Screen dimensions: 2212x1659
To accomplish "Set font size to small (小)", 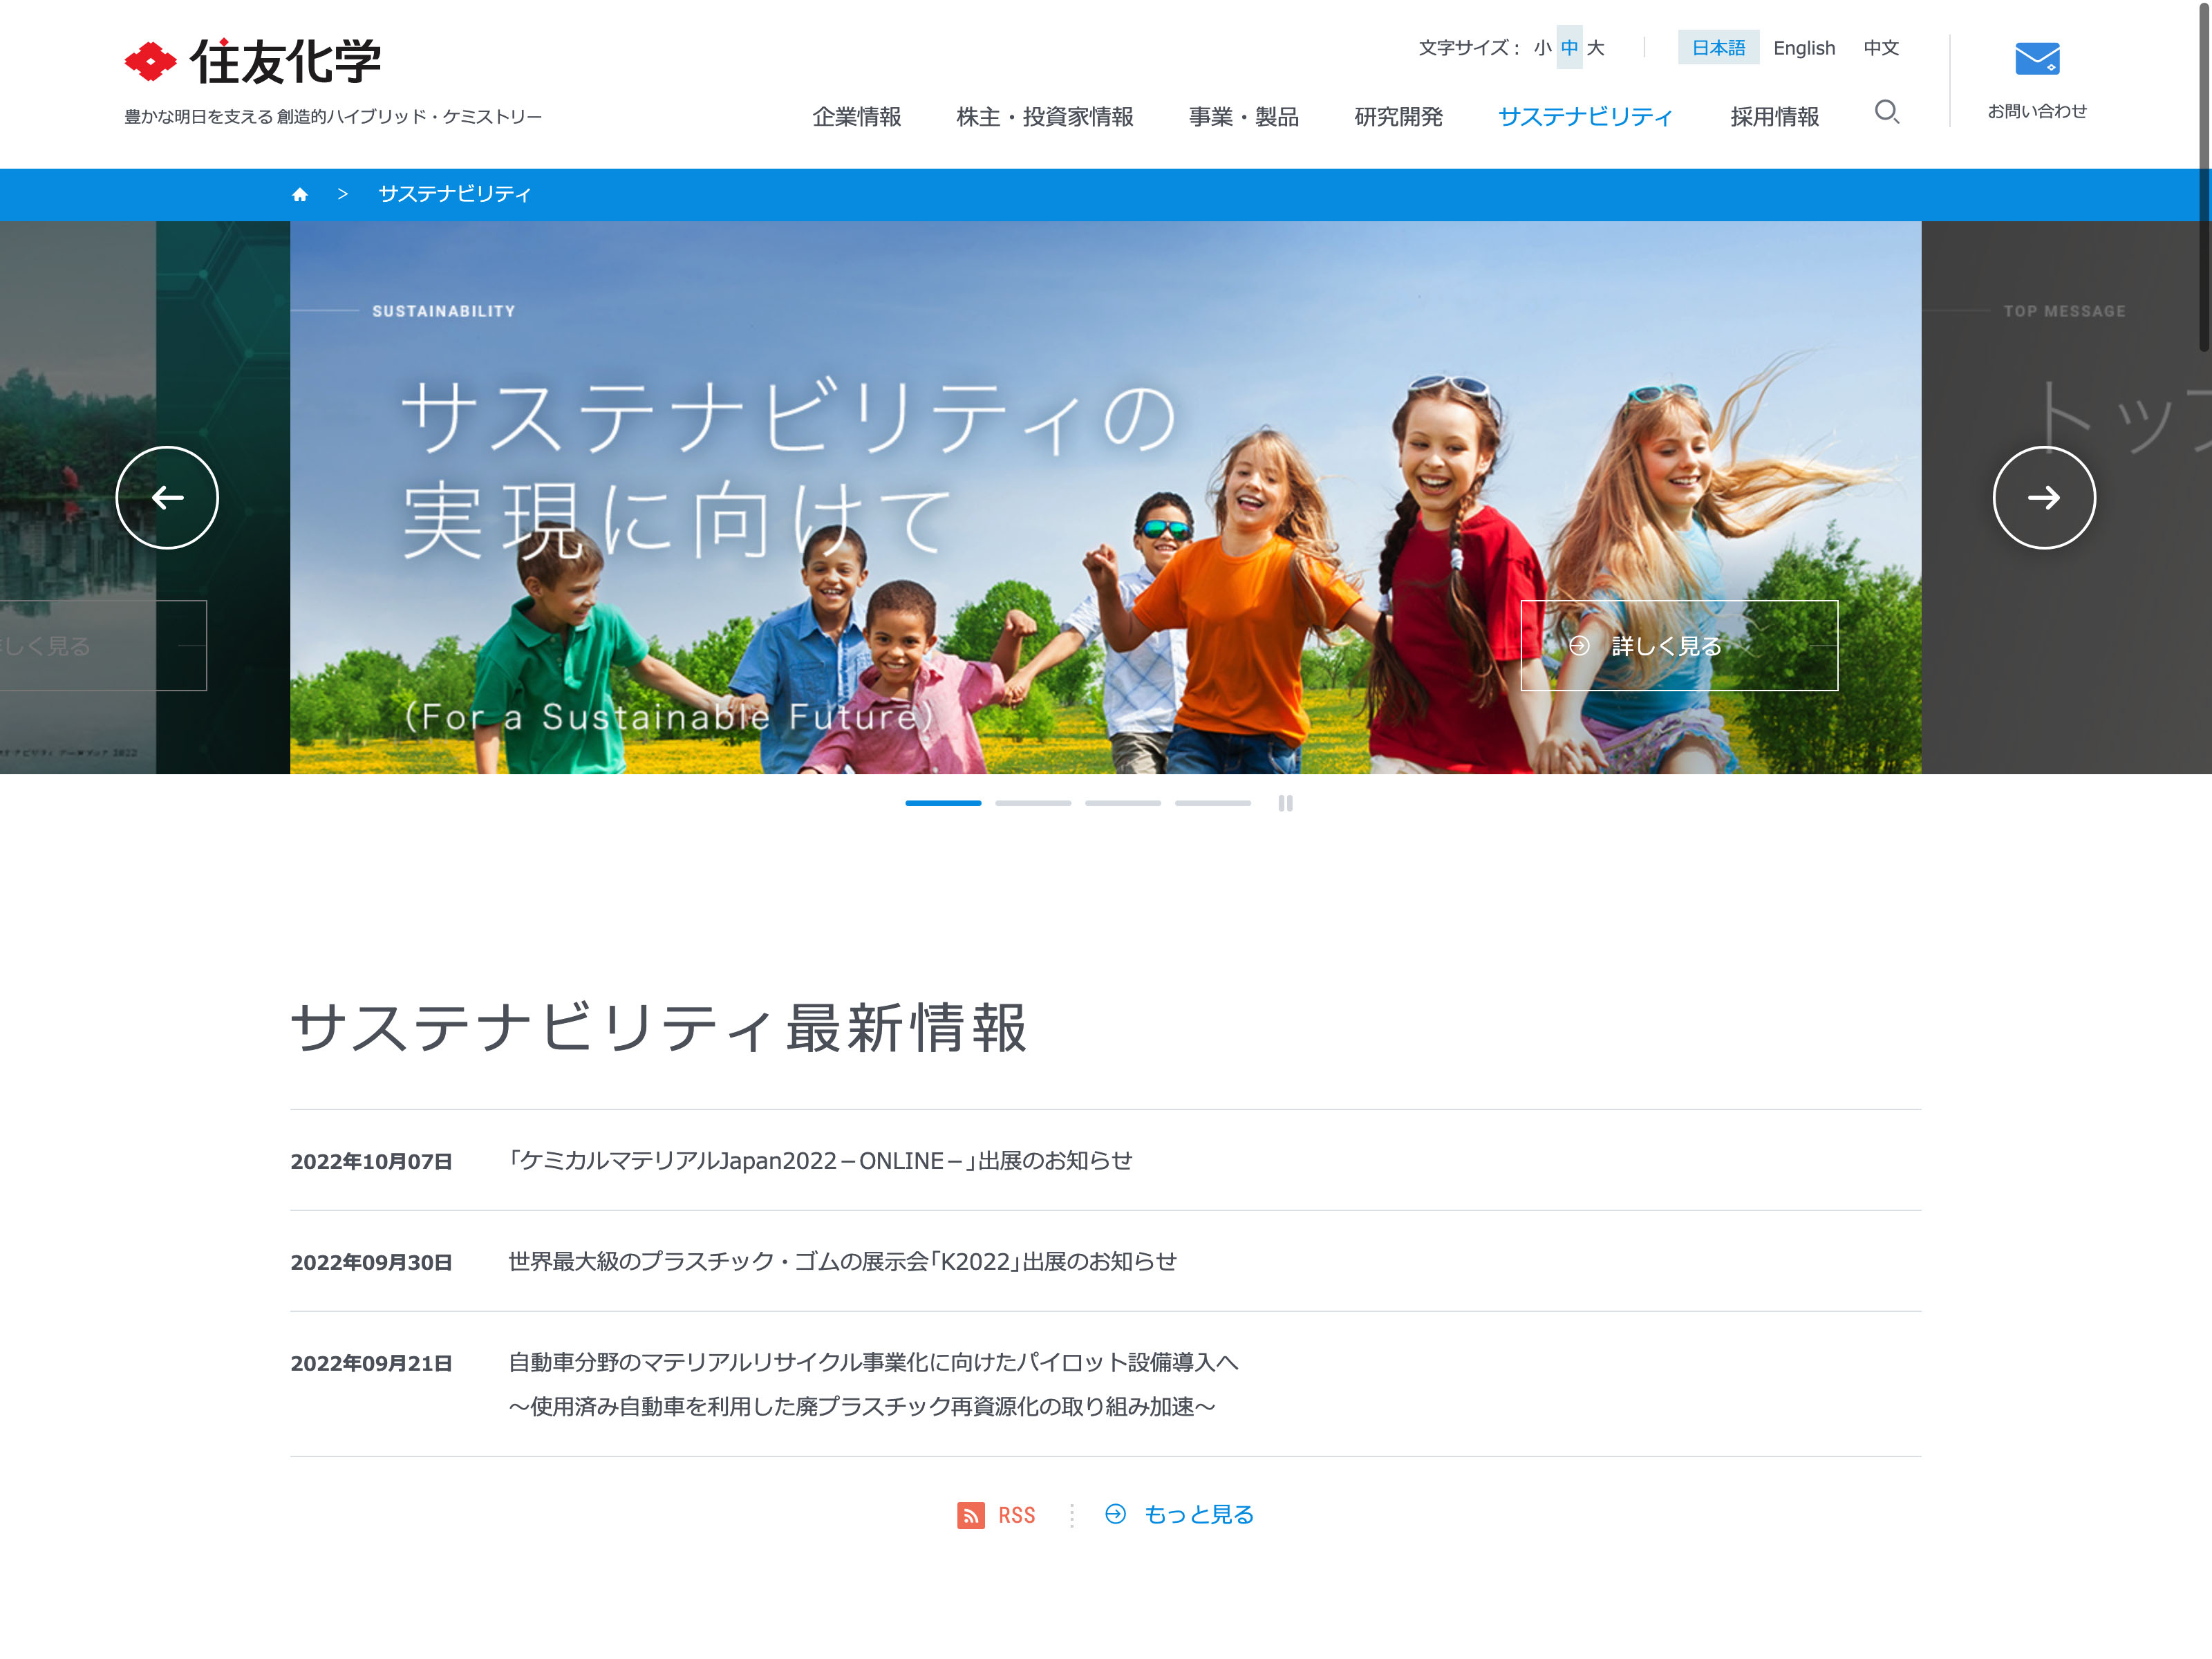I will [1542, 48].
